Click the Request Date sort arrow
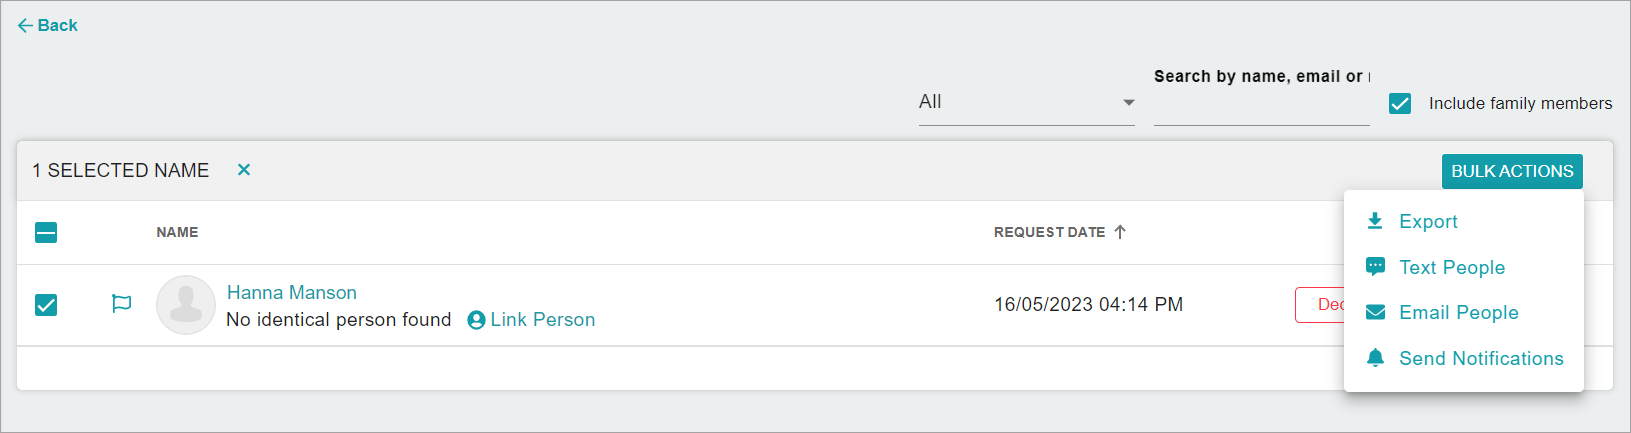Screen dimensions: 1631x433 coord(1120,232)
